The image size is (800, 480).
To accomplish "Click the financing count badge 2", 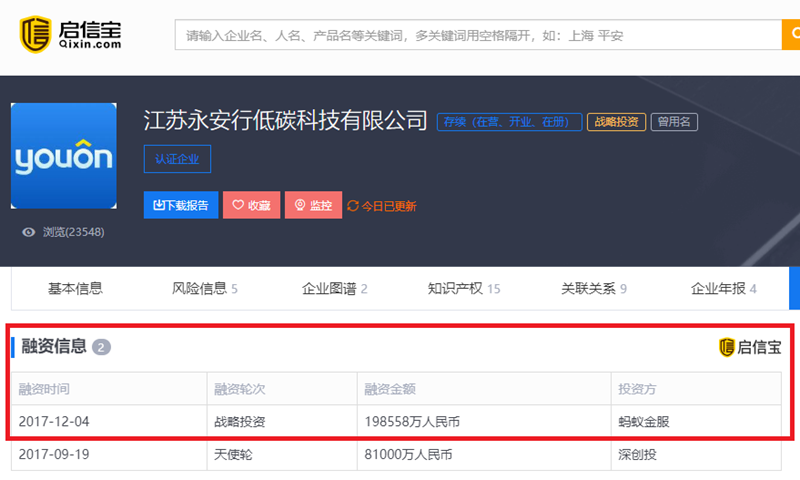I will click(x=101, y=347).
